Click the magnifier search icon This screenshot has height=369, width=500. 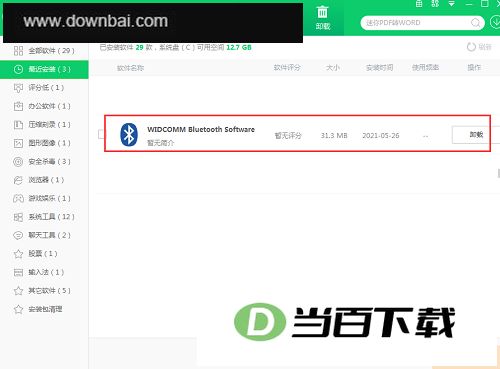475,23
